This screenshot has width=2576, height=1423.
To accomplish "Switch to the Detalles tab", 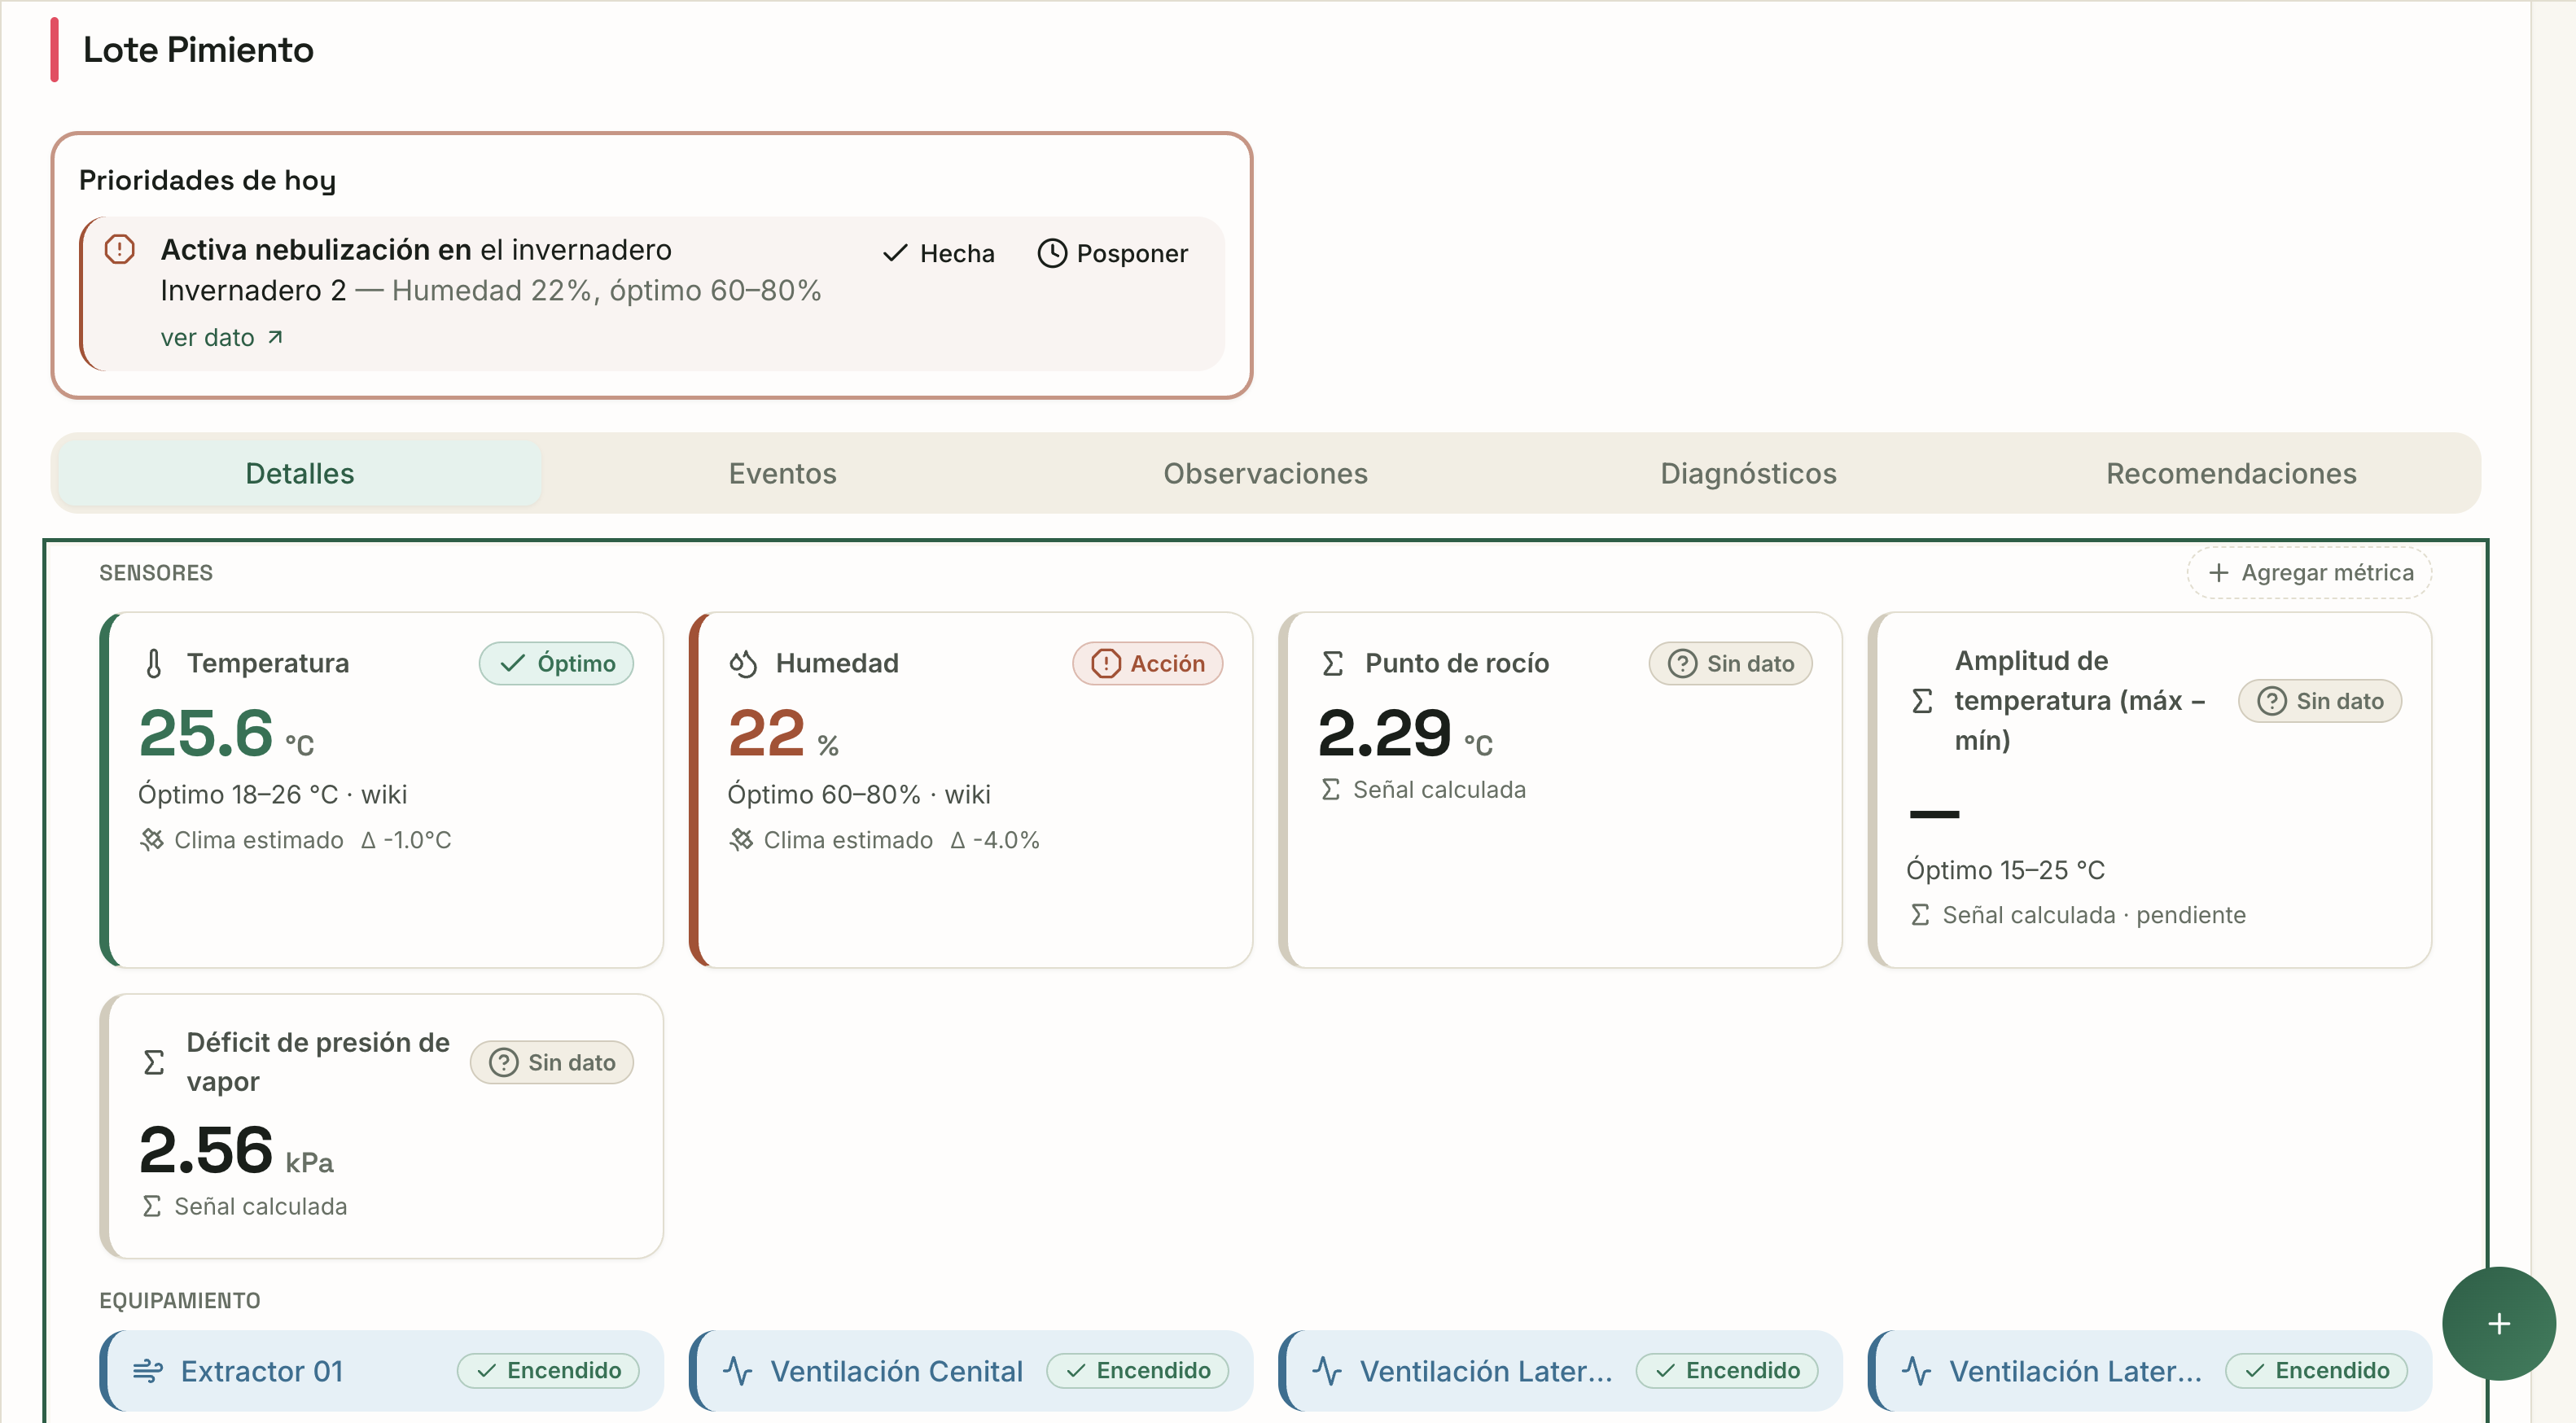I will (x=300, y=473).
